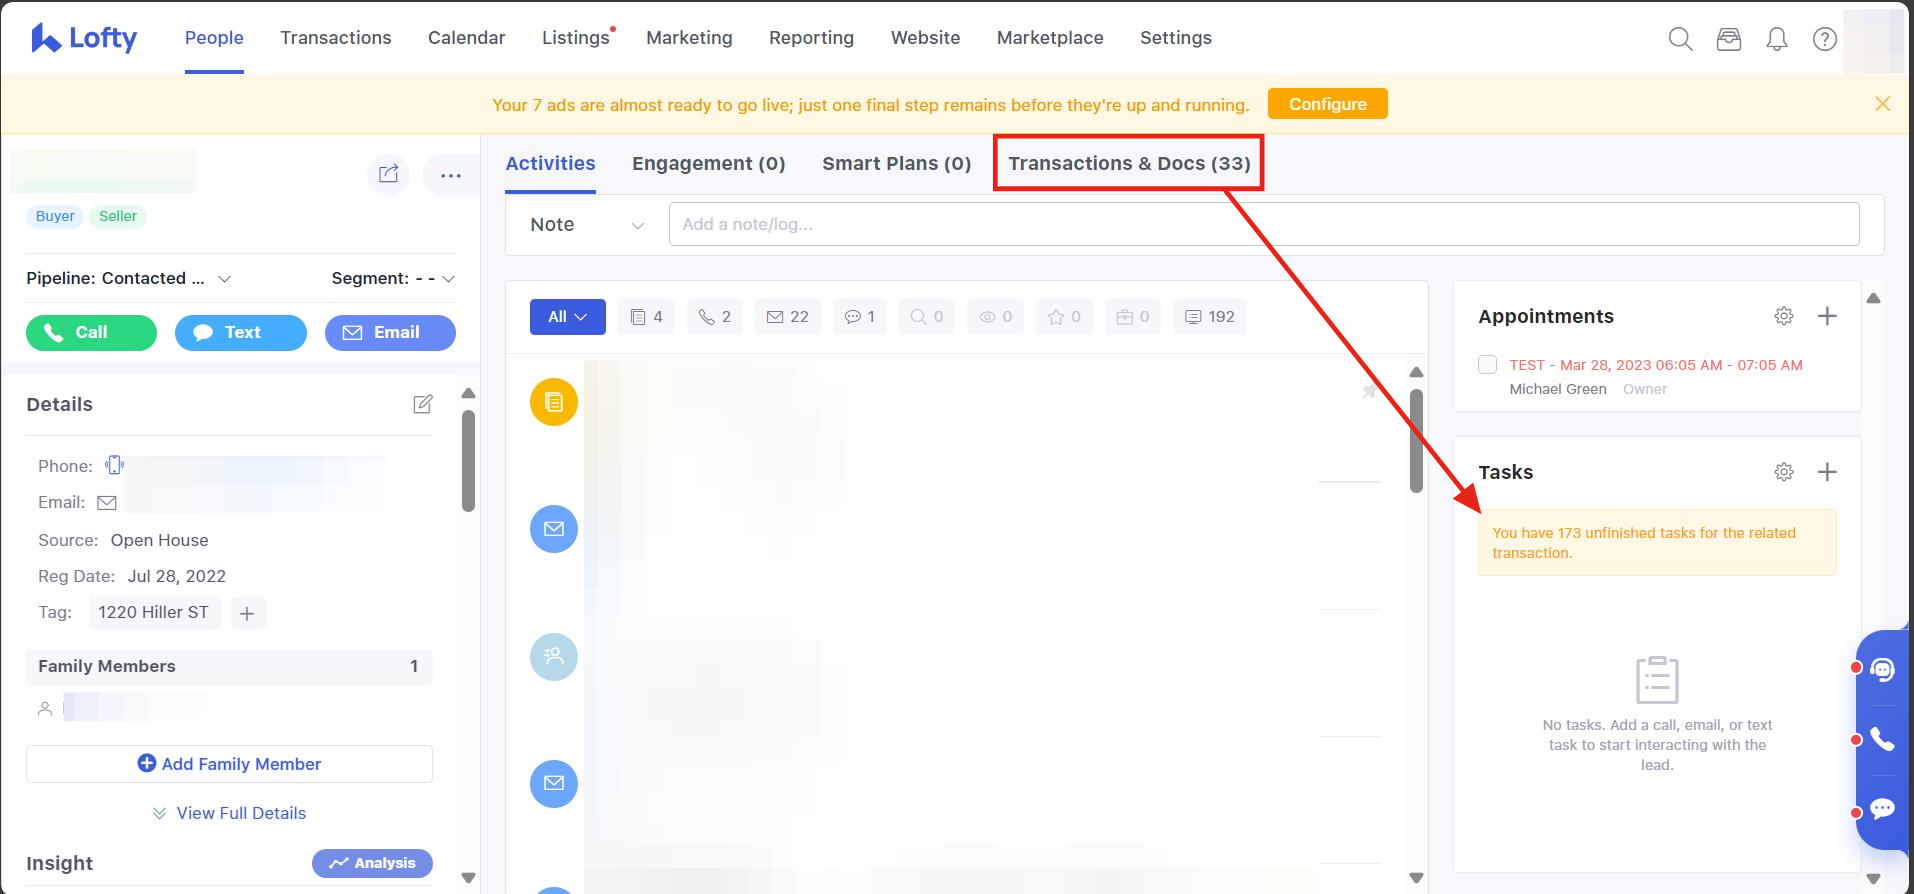This screenshot has height=894, width=1914.
Task: Add a new tag with plus icon
Action: 247,613
